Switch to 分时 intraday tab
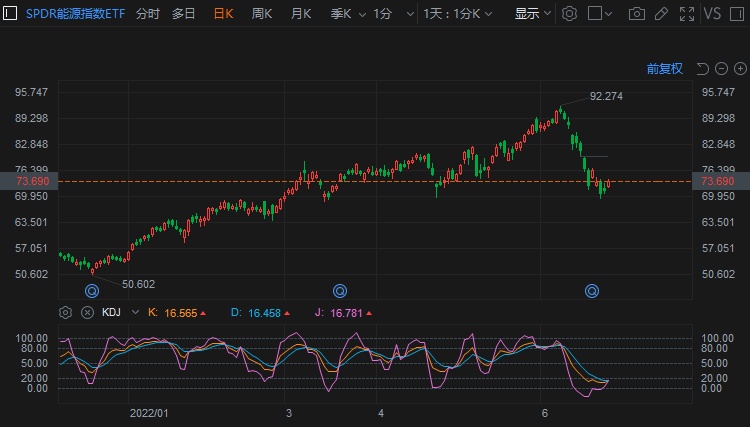750x427 pixels. tap(147, 14)
